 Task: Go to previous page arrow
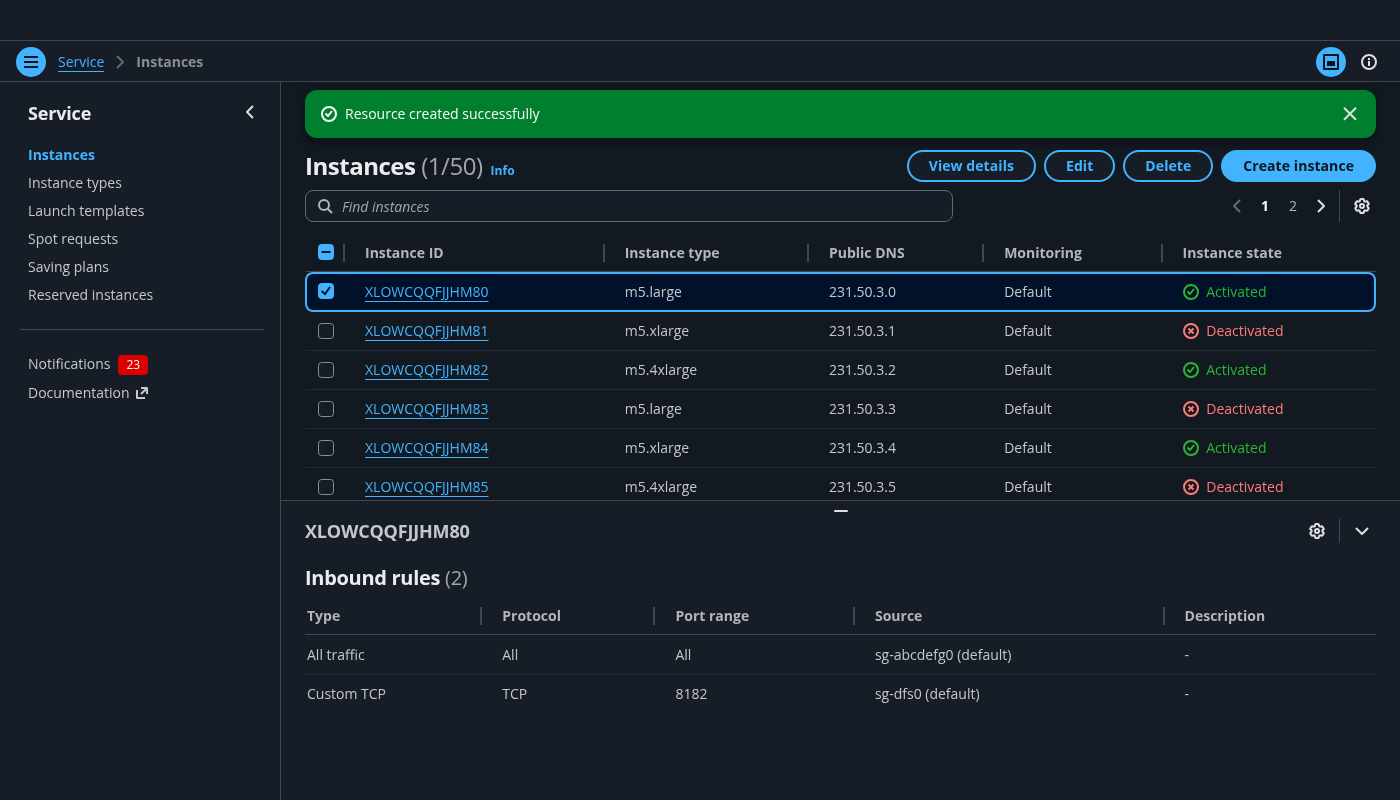point(1237,206)
